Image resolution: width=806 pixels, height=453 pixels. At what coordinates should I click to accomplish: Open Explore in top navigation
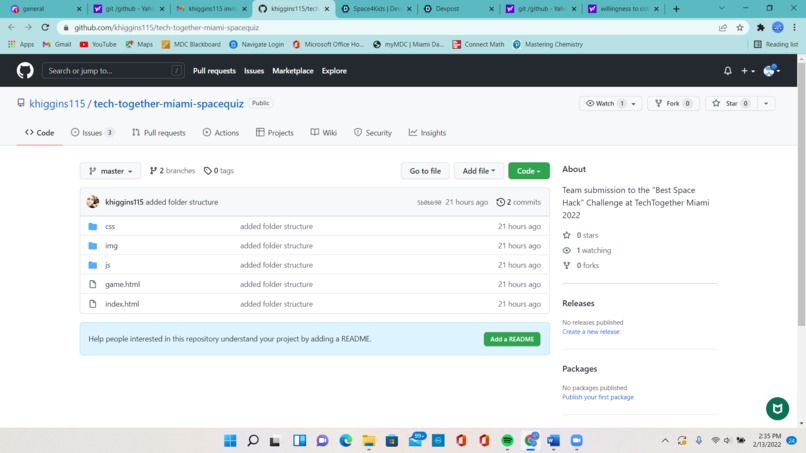(334, 71)
